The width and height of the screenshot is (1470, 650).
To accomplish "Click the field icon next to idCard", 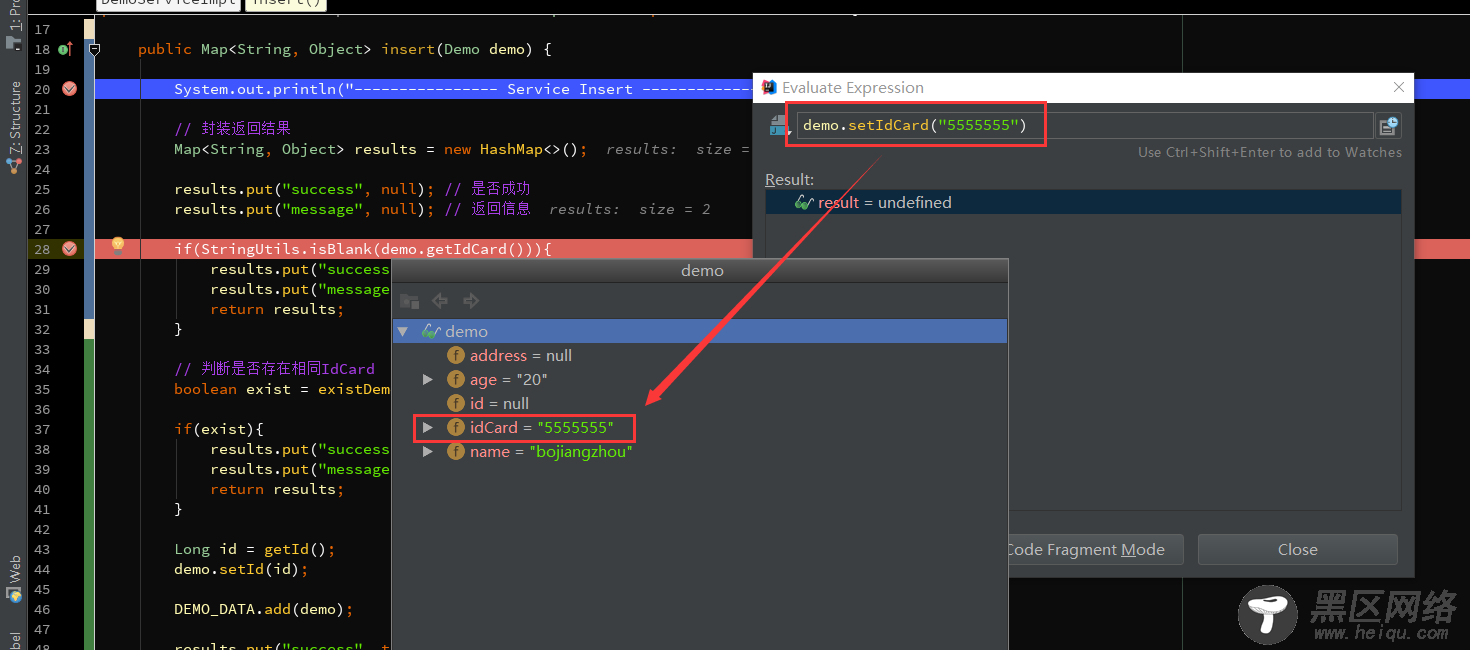I will pos(456,427).
